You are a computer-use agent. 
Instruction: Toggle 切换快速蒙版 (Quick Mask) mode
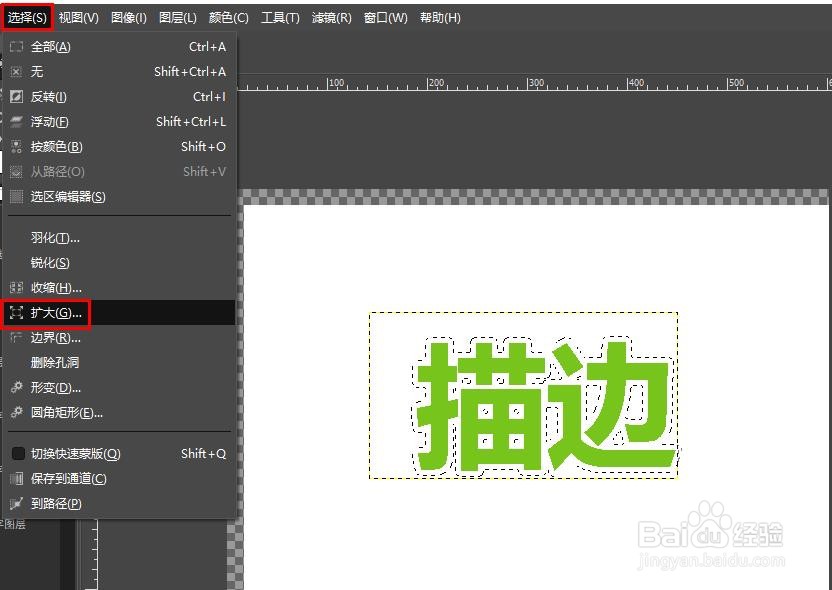coord(16,453)
